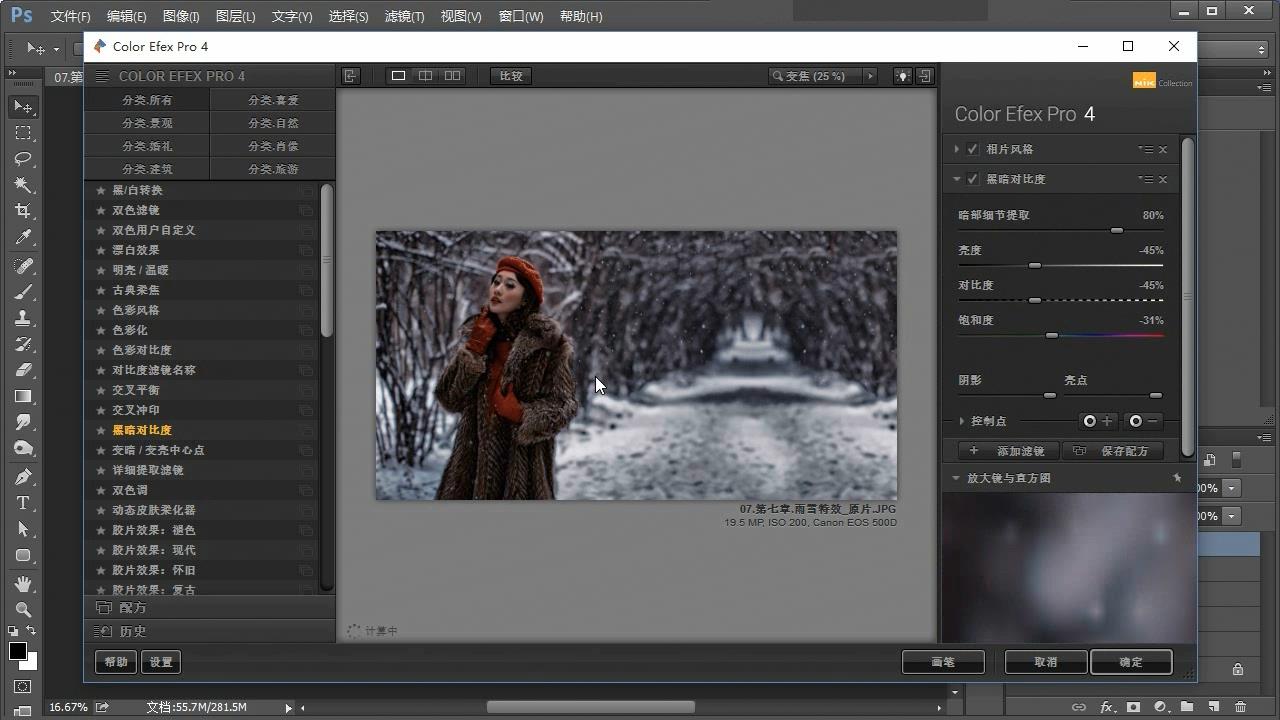1280x720 pixels.
Task: Toggle favorite star for 交叉平衡
Action: pyautogui.click(x=101, y=390)
